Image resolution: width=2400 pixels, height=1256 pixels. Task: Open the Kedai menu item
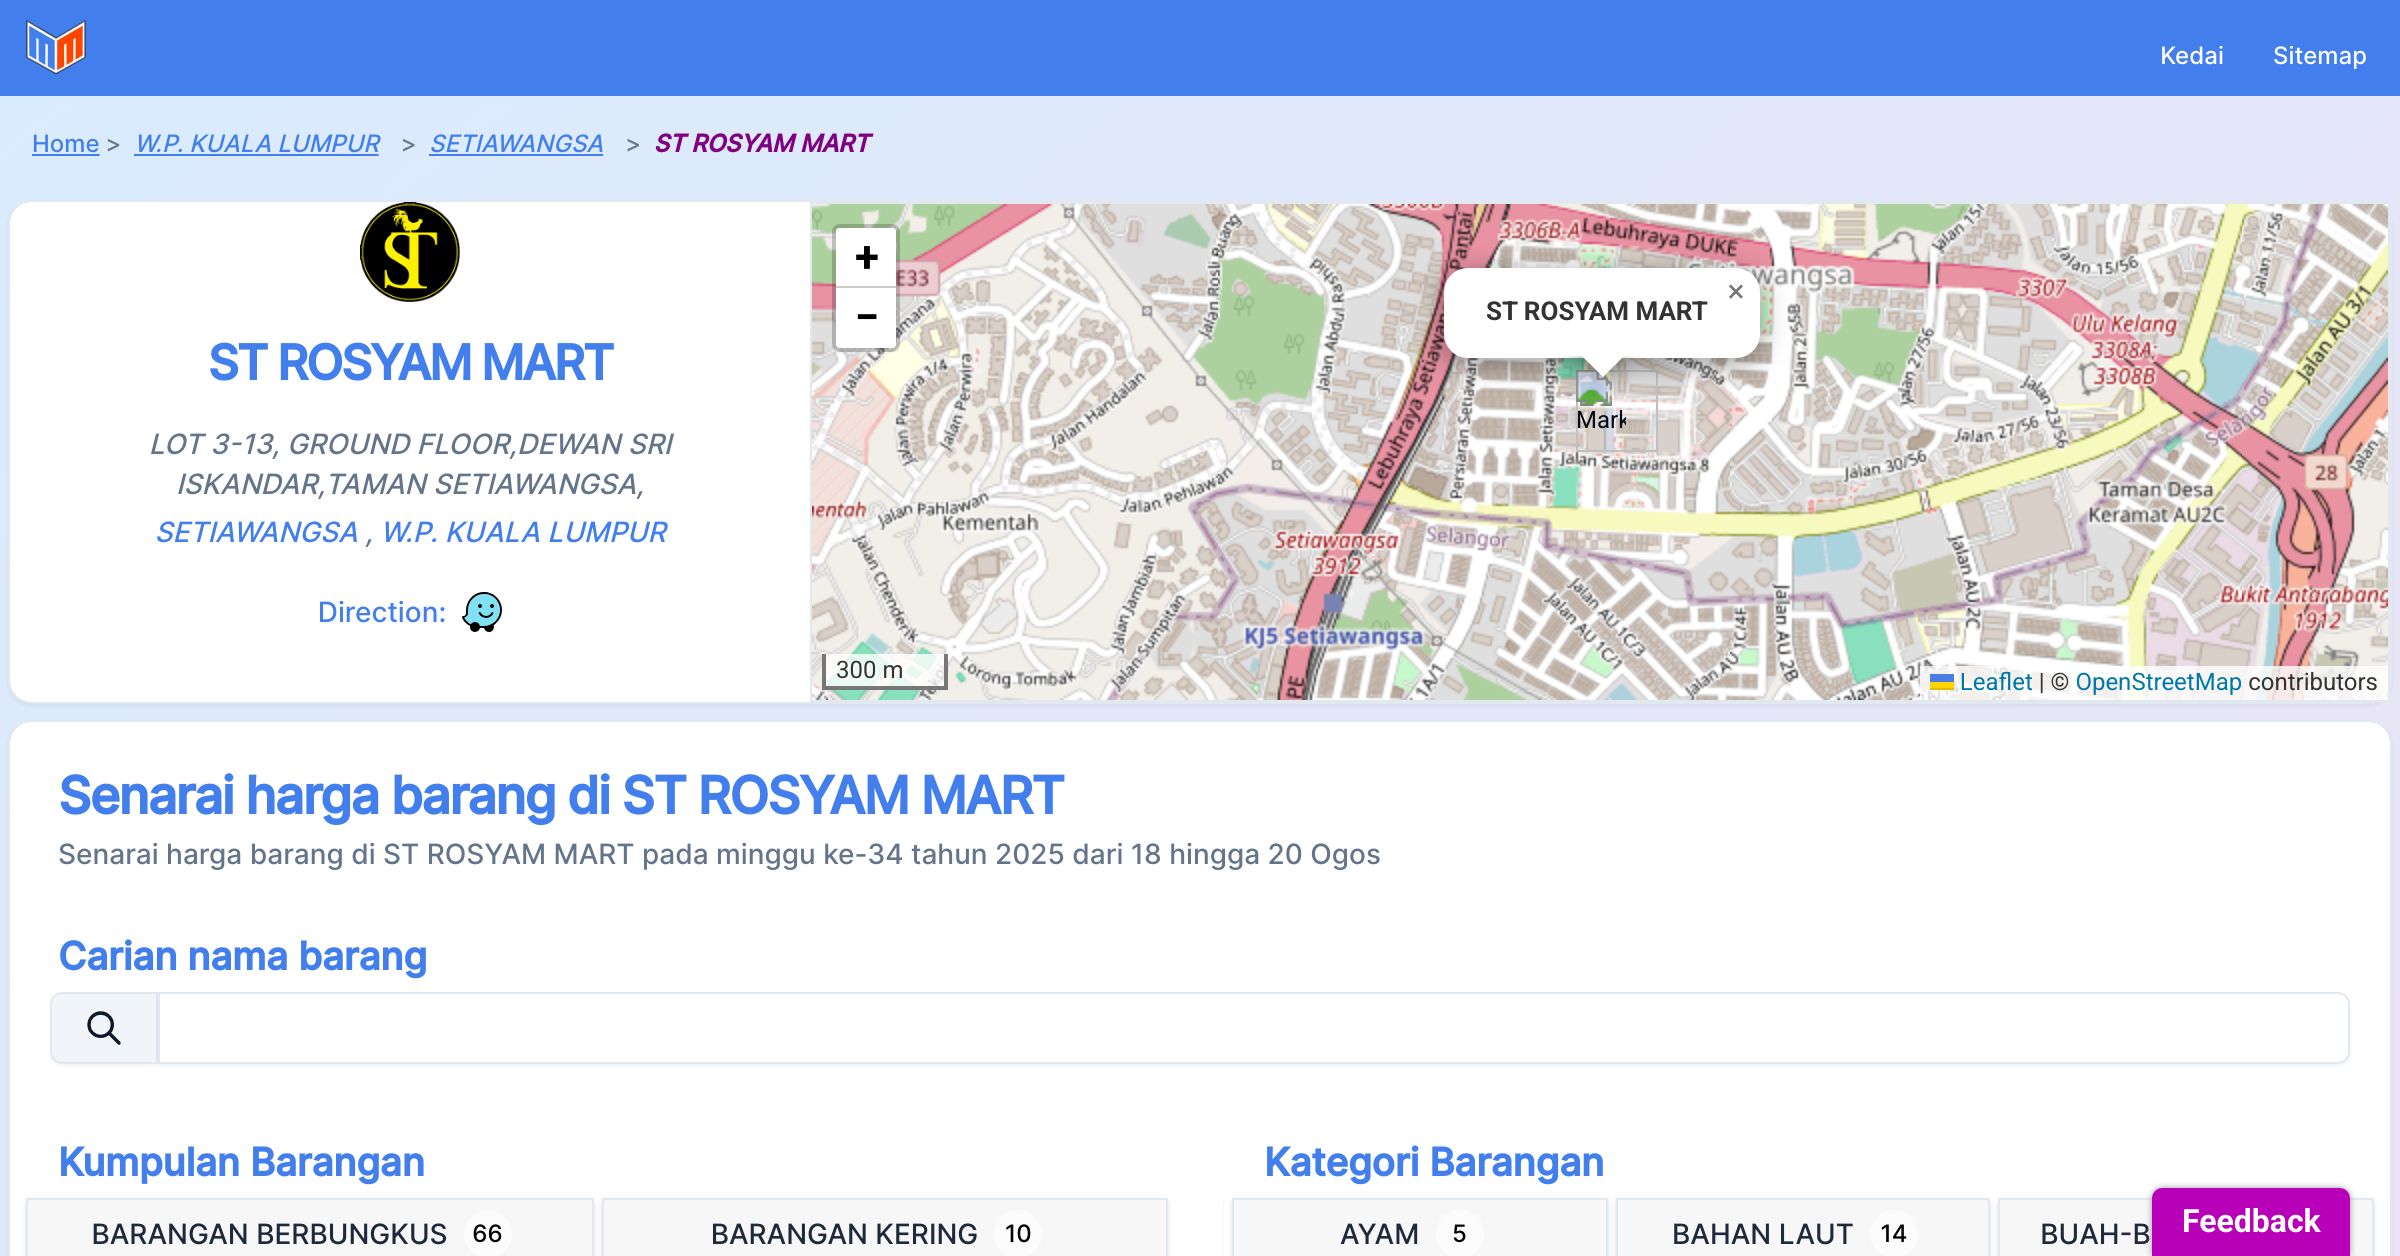tap(2191, 55)
